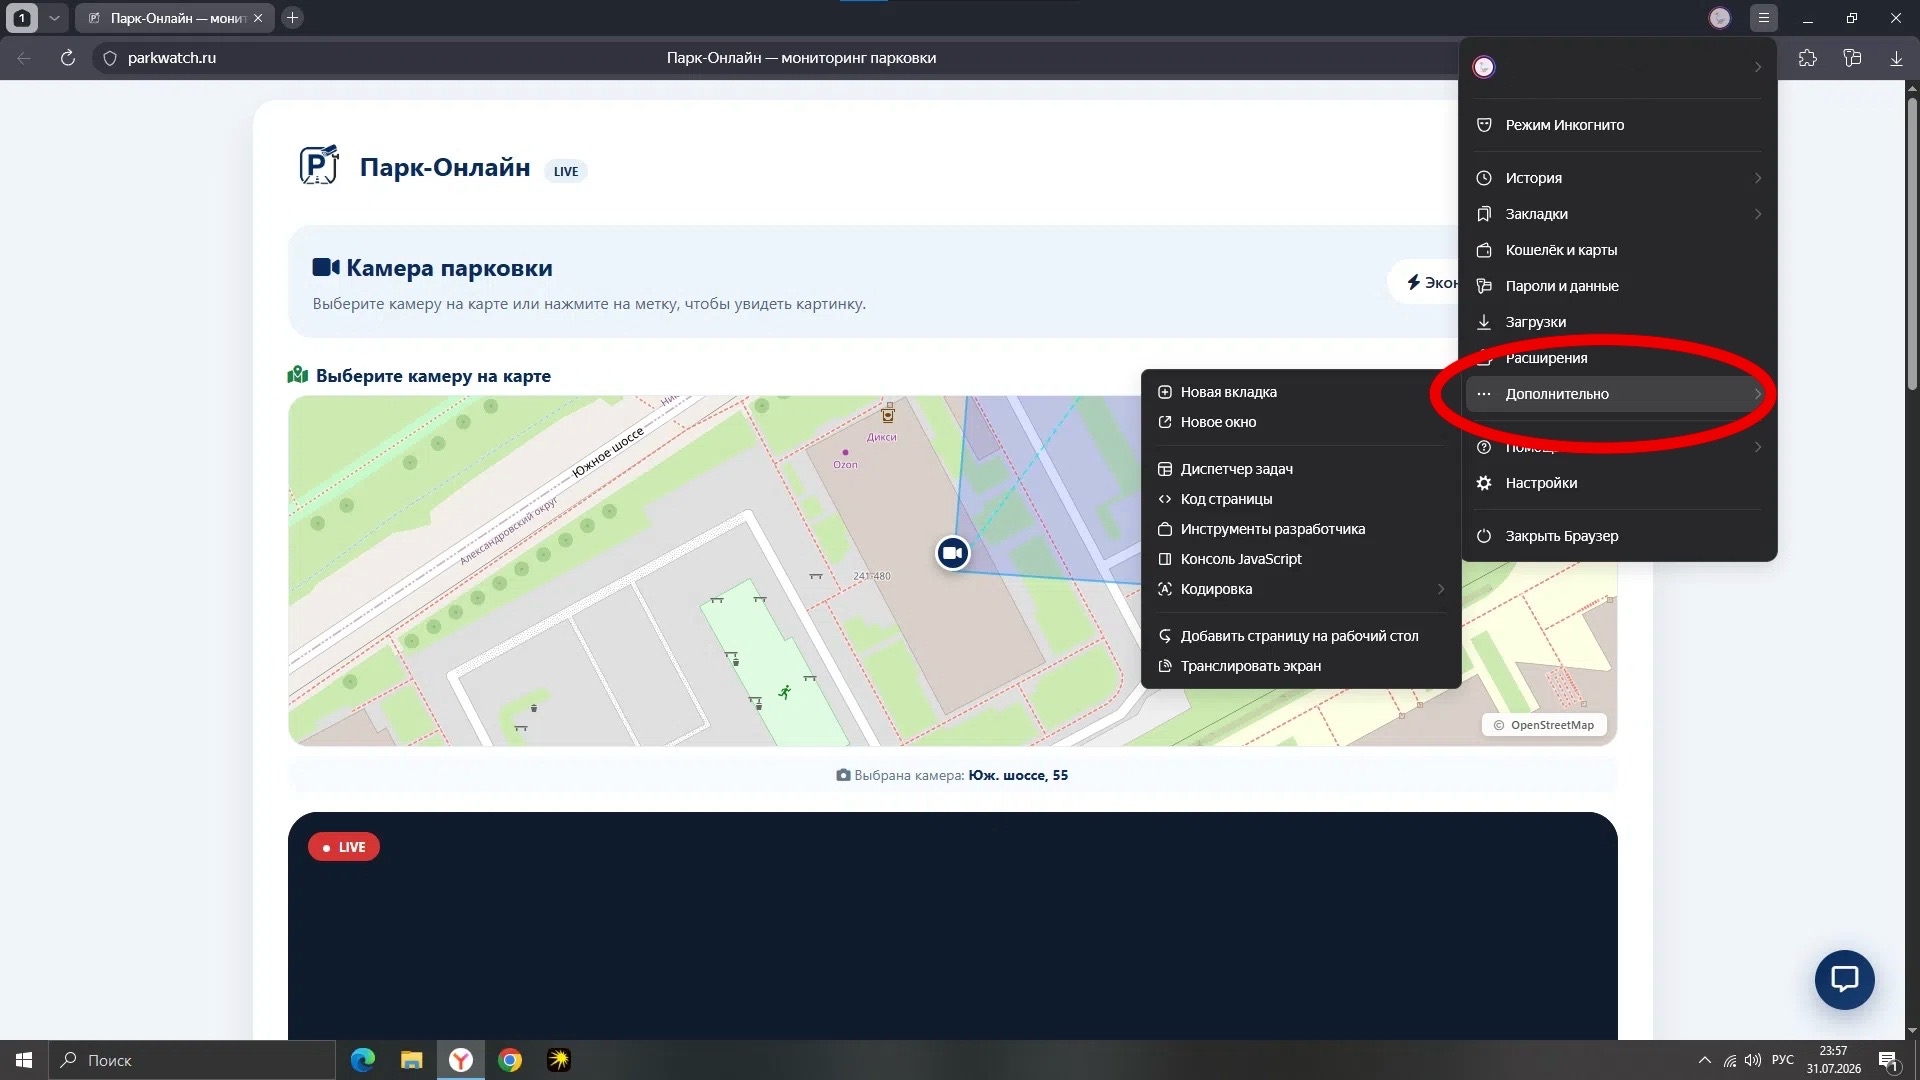Open Microsoft Edge from taskbar
This screenshot has height=1080, width=1920.
(x=363, y=1060)
